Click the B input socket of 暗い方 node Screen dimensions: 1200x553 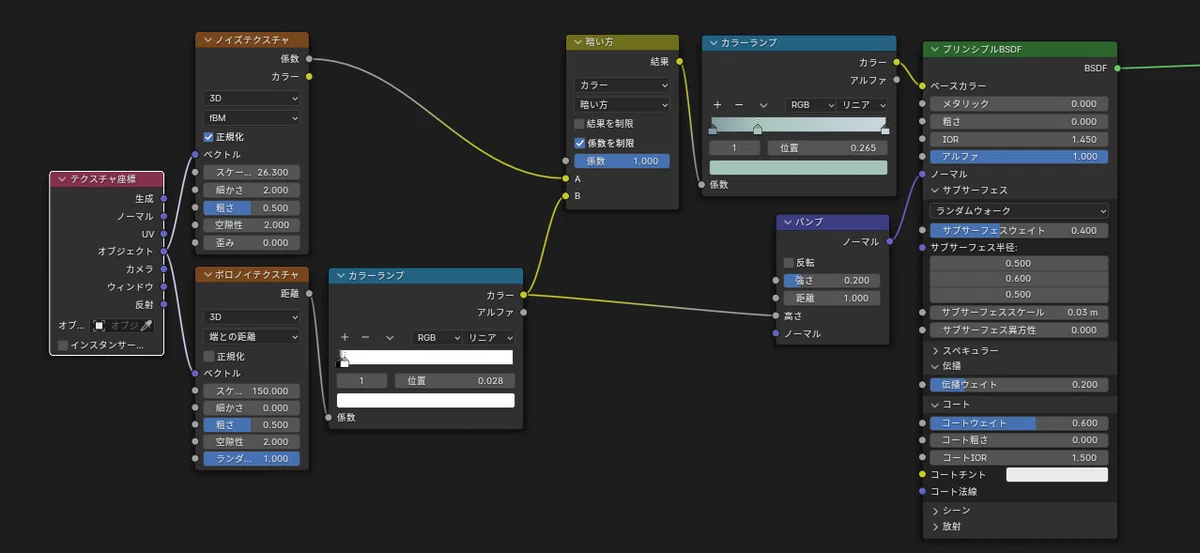[566, 196]
